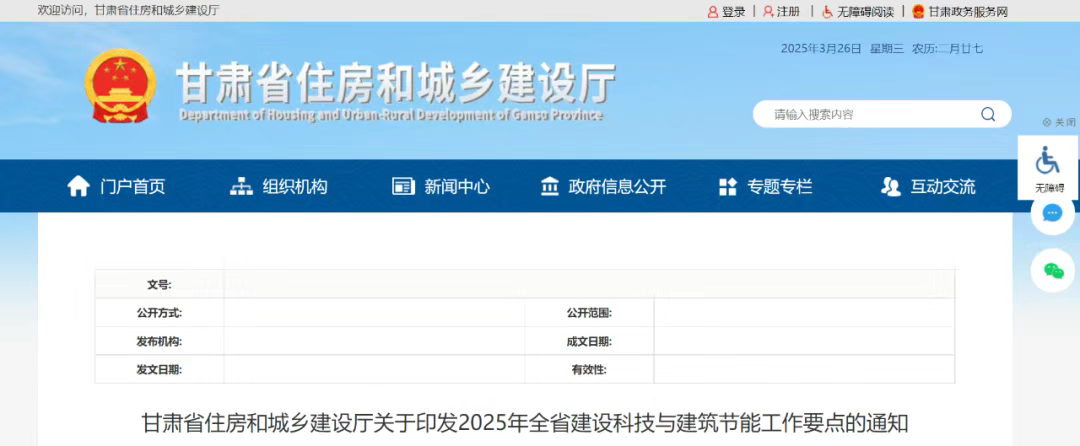The image size is (1080, 446).
Task: Click the 成文日期: label cell
Action: (x=590, y=341)
